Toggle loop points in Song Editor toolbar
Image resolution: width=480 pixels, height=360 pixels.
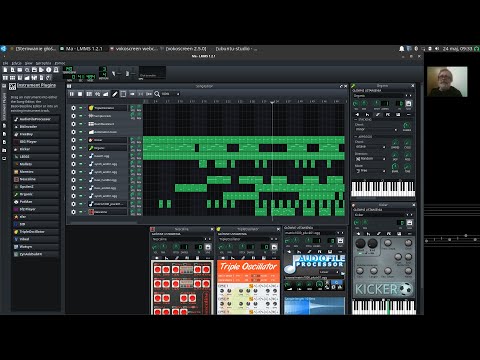[x=140, y=94]
